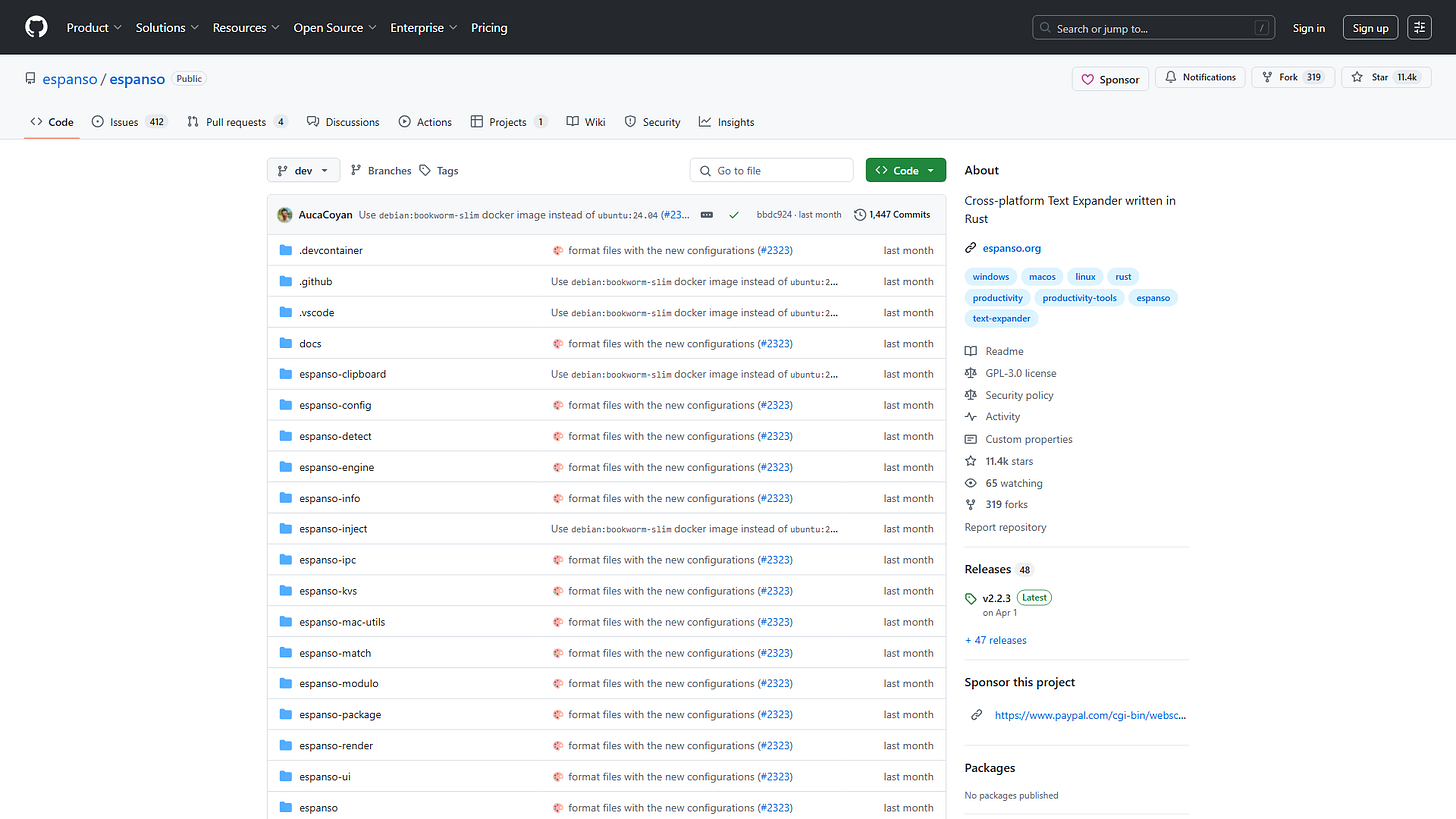Click the Tags link

[x=439, y=171]
